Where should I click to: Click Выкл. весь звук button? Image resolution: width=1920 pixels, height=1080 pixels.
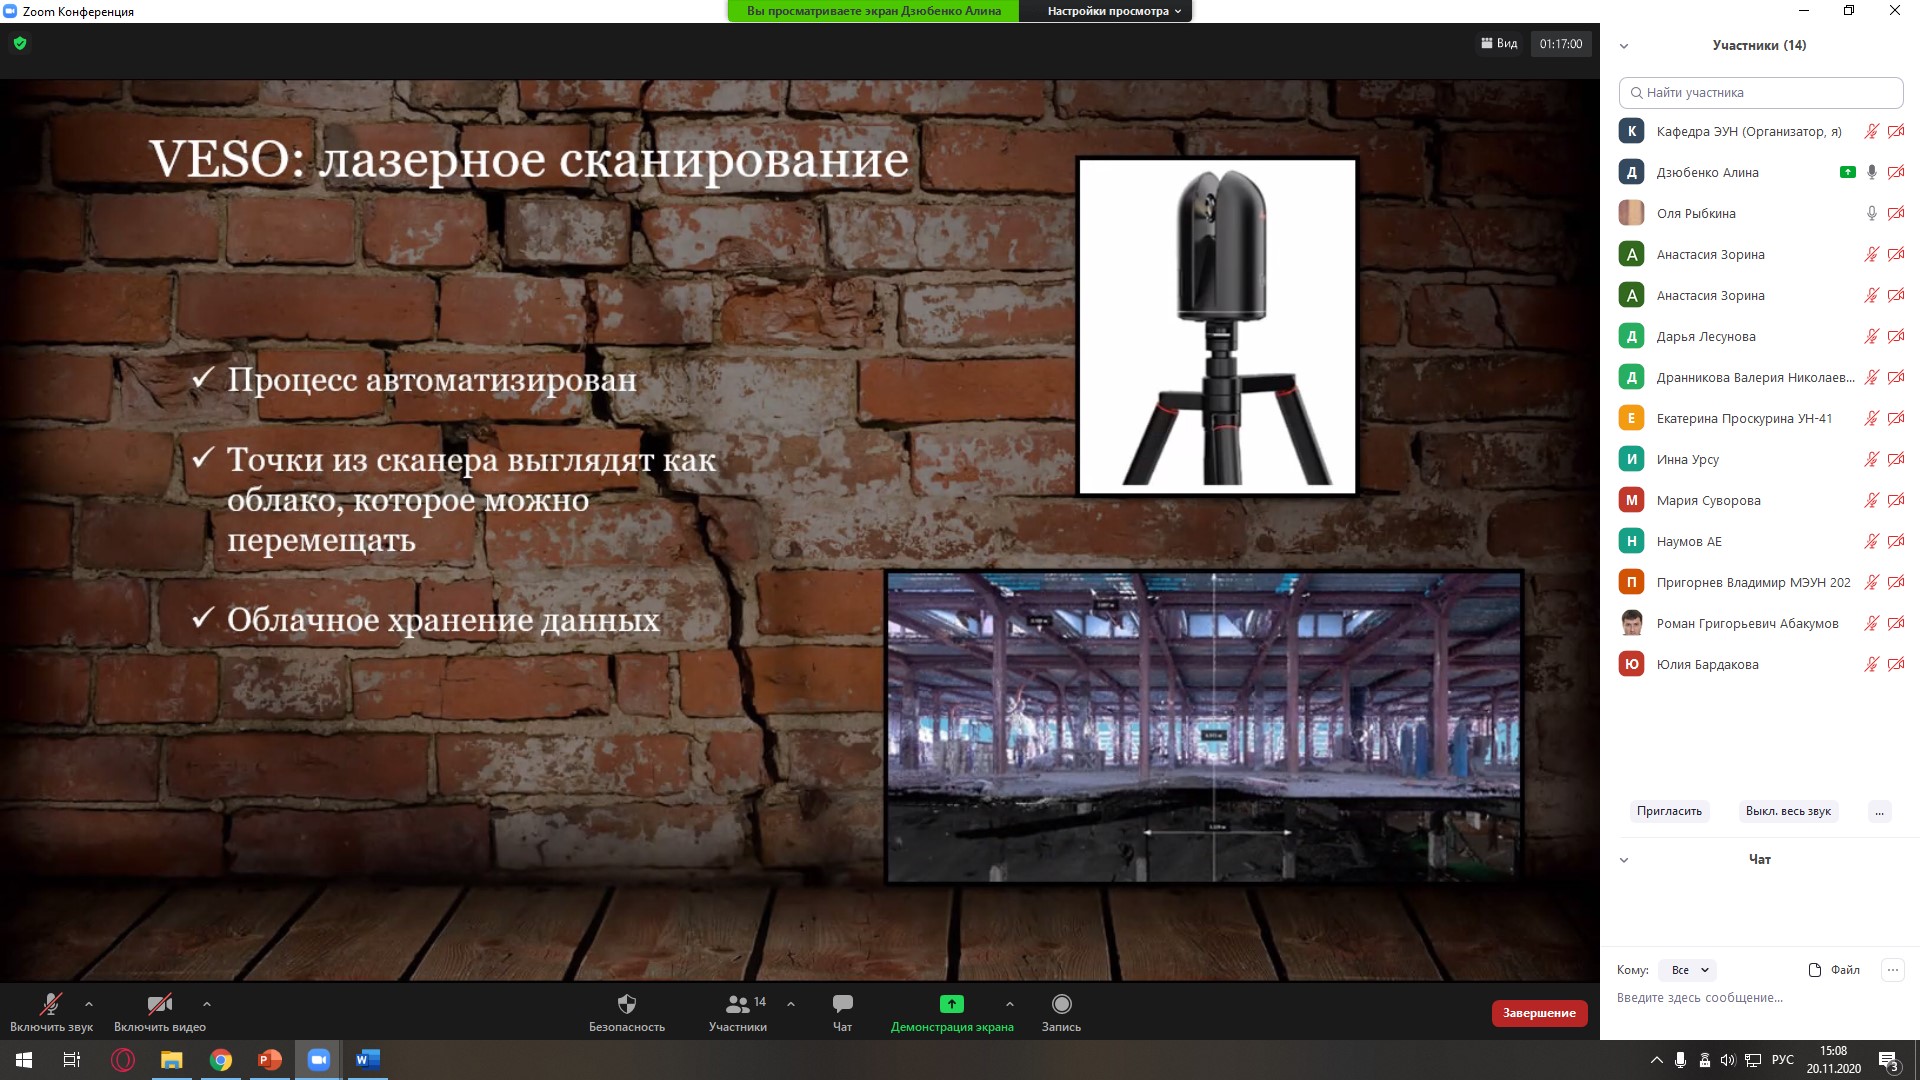1788,811
